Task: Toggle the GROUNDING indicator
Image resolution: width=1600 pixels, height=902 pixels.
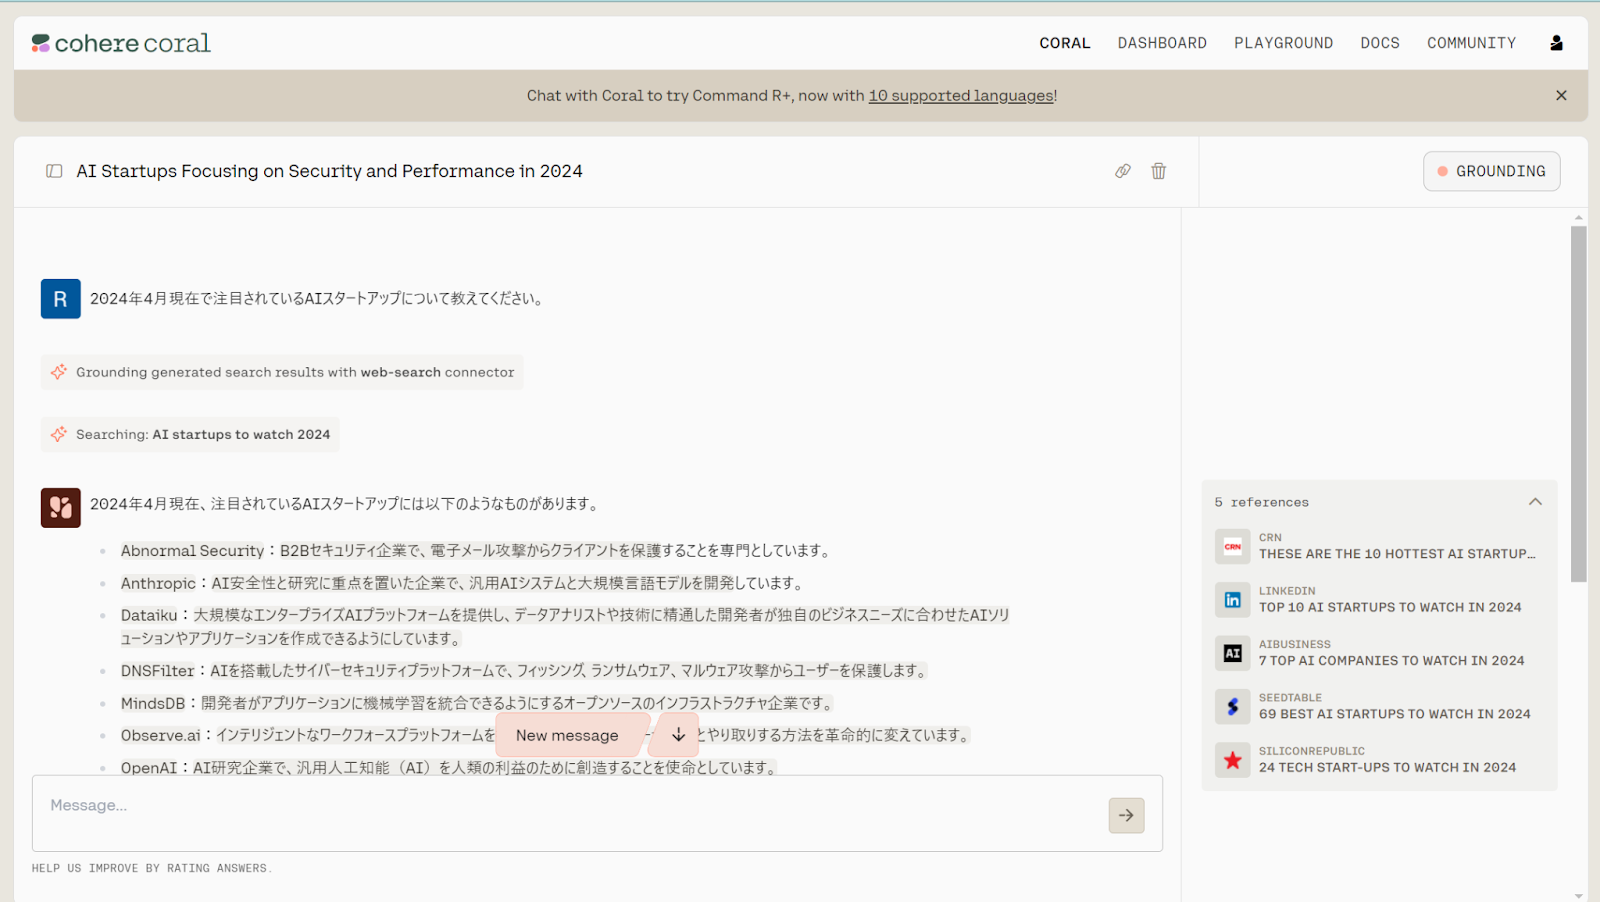Action: [x=1491, y=171]
